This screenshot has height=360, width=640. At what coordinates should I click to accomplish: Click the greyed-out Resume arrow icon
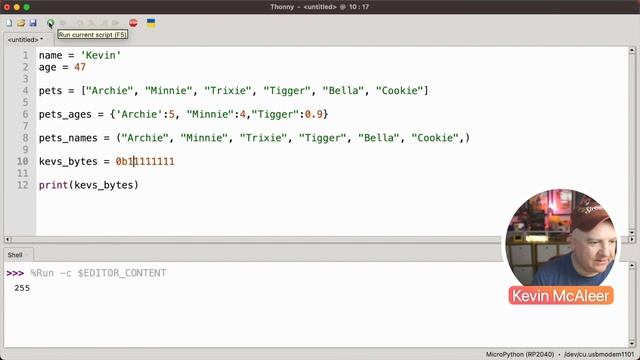pyautogui.click(x=116, y=23)
